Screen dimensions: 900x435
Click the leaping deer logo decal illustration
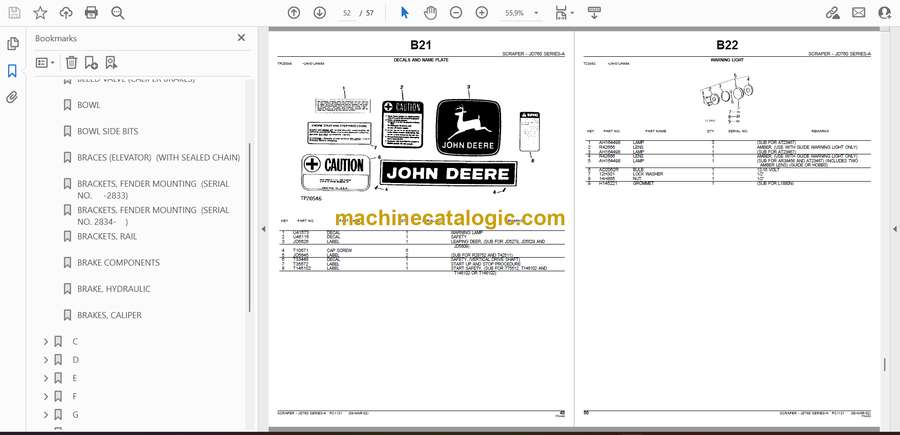click(x=468, y=127)
